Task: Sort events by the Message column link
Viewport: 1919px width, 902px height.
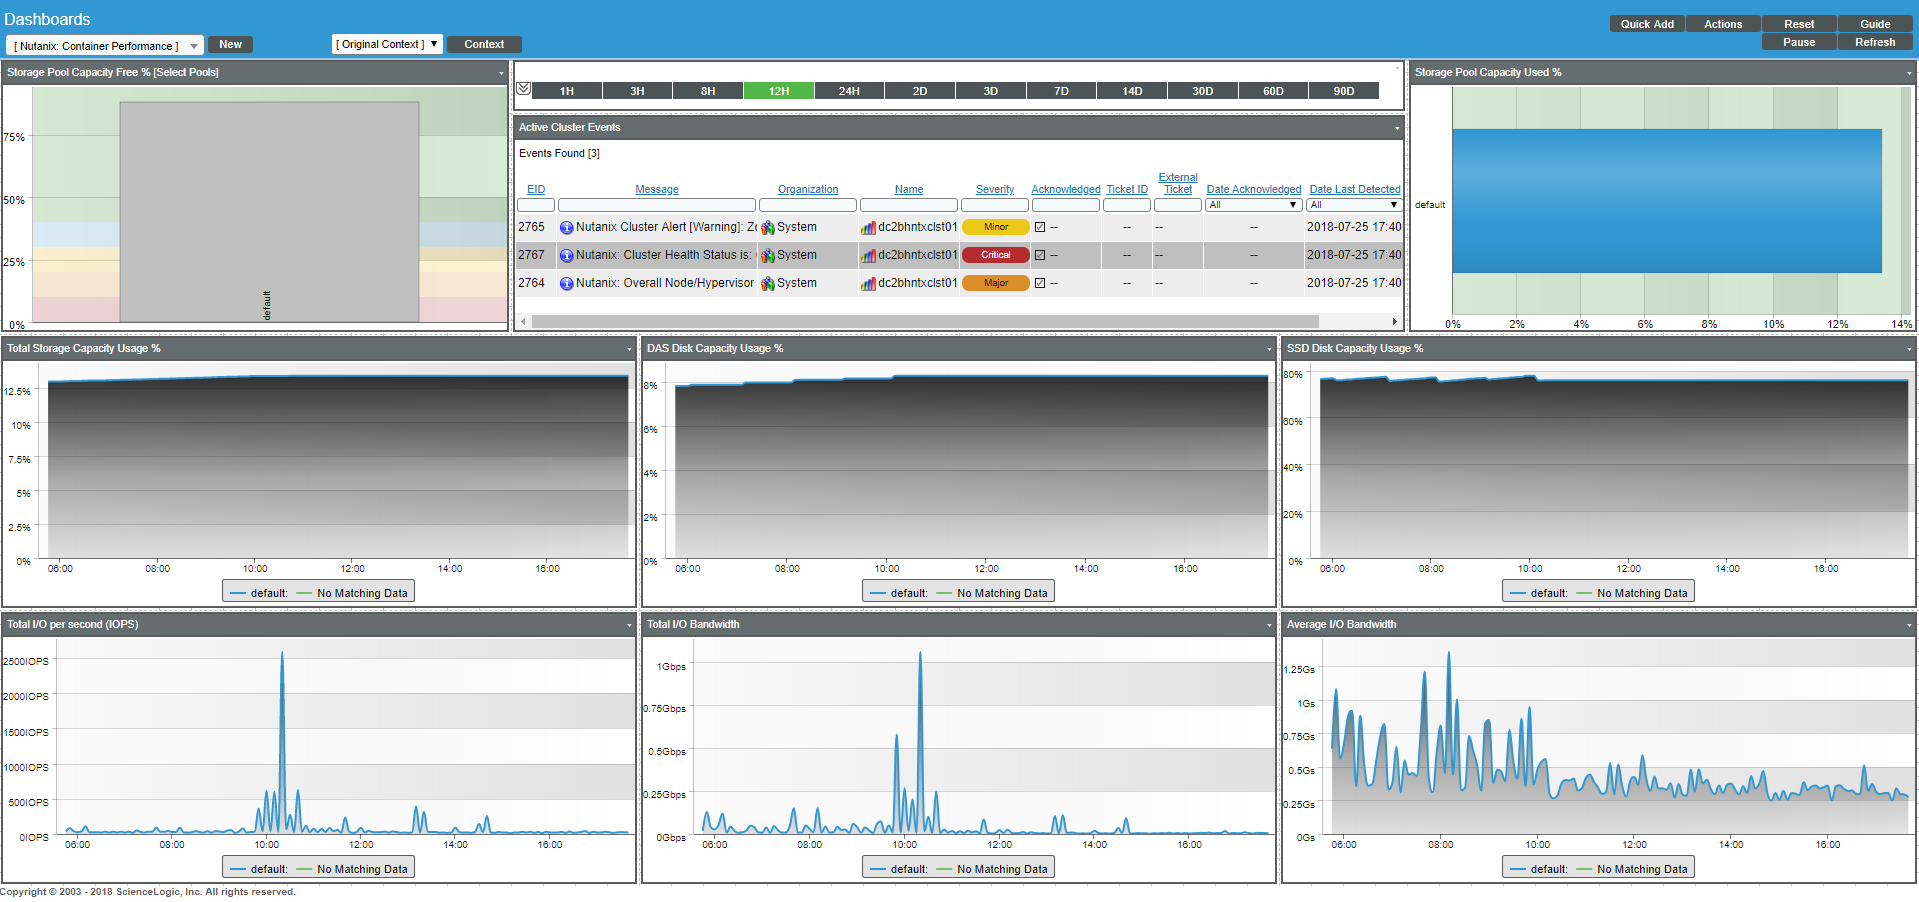Action: coord(657,190)
